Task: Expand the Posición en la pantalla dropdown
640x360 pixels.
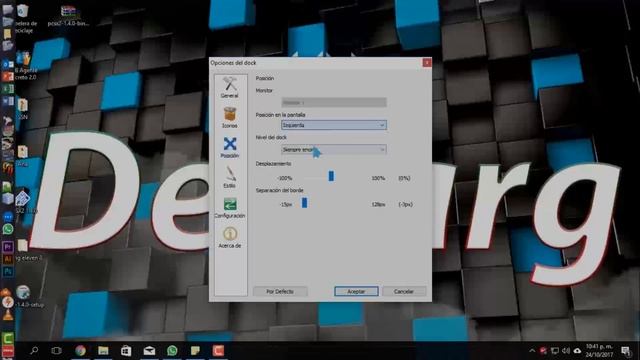Action: pos(334,125)
